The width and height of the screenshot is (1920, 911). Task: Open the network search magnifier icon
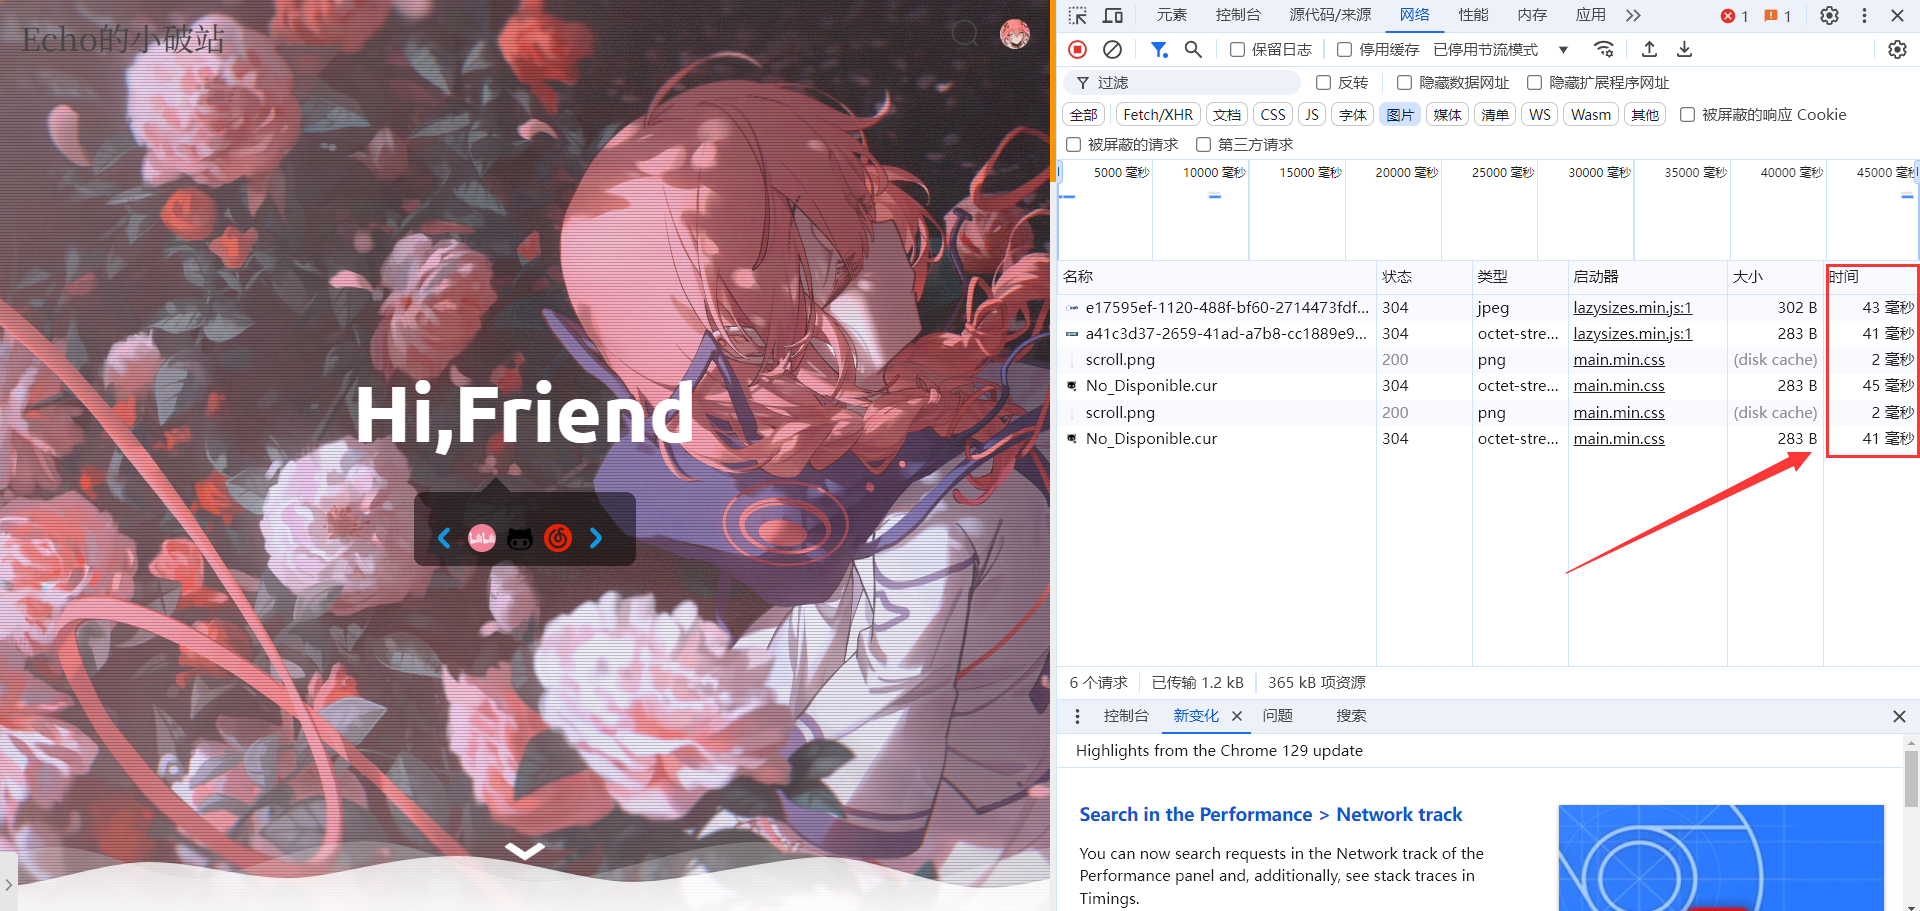tap(1193, 49)
